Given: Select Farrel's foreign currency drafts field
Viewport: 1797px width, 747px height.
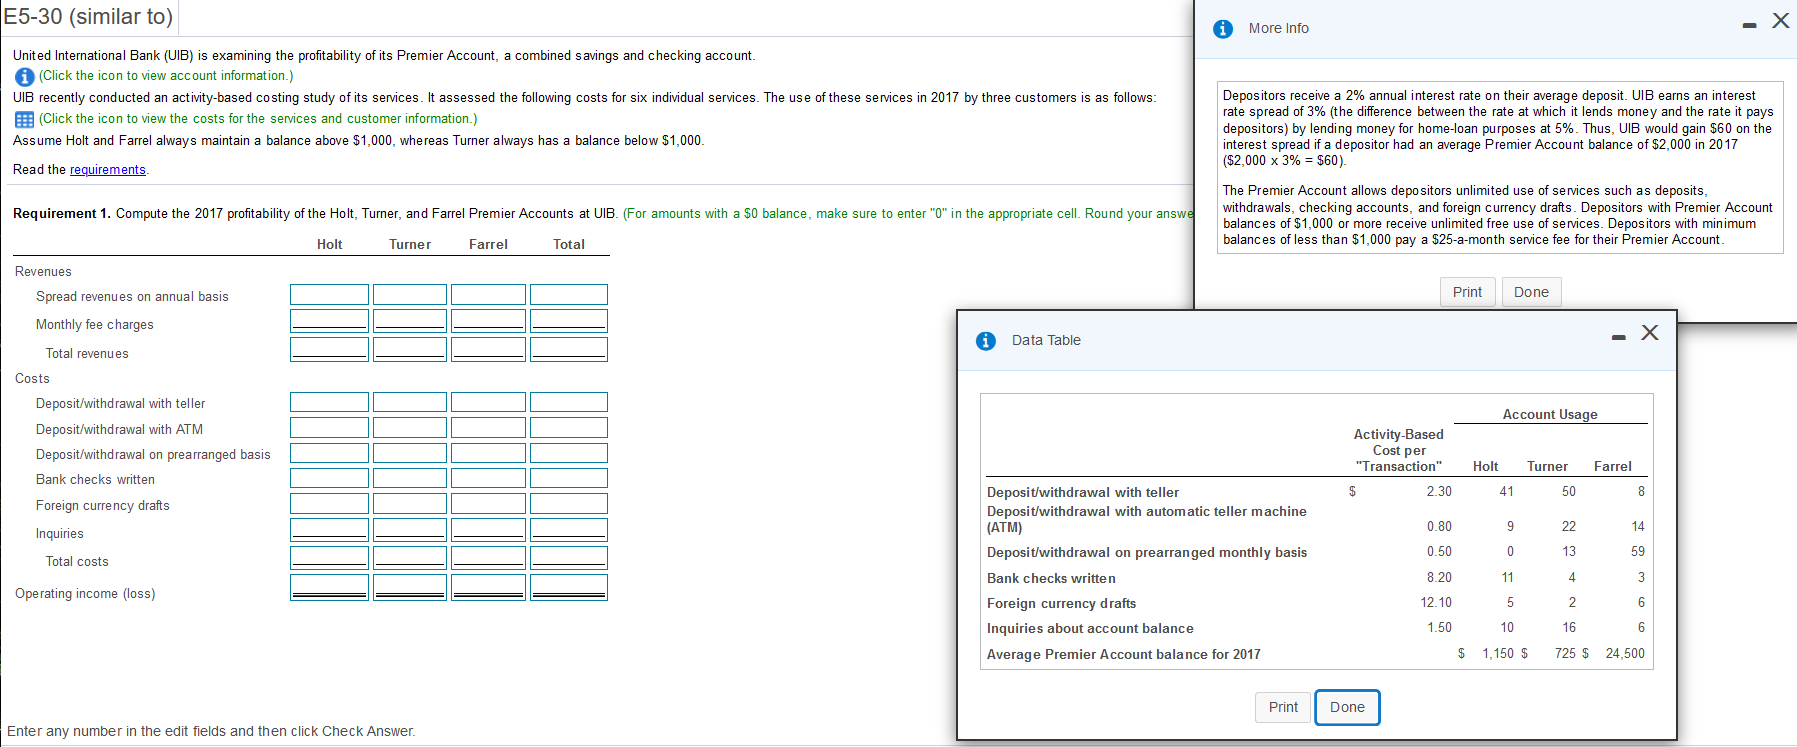Looking at the screenshot, I should click(488, 504).
